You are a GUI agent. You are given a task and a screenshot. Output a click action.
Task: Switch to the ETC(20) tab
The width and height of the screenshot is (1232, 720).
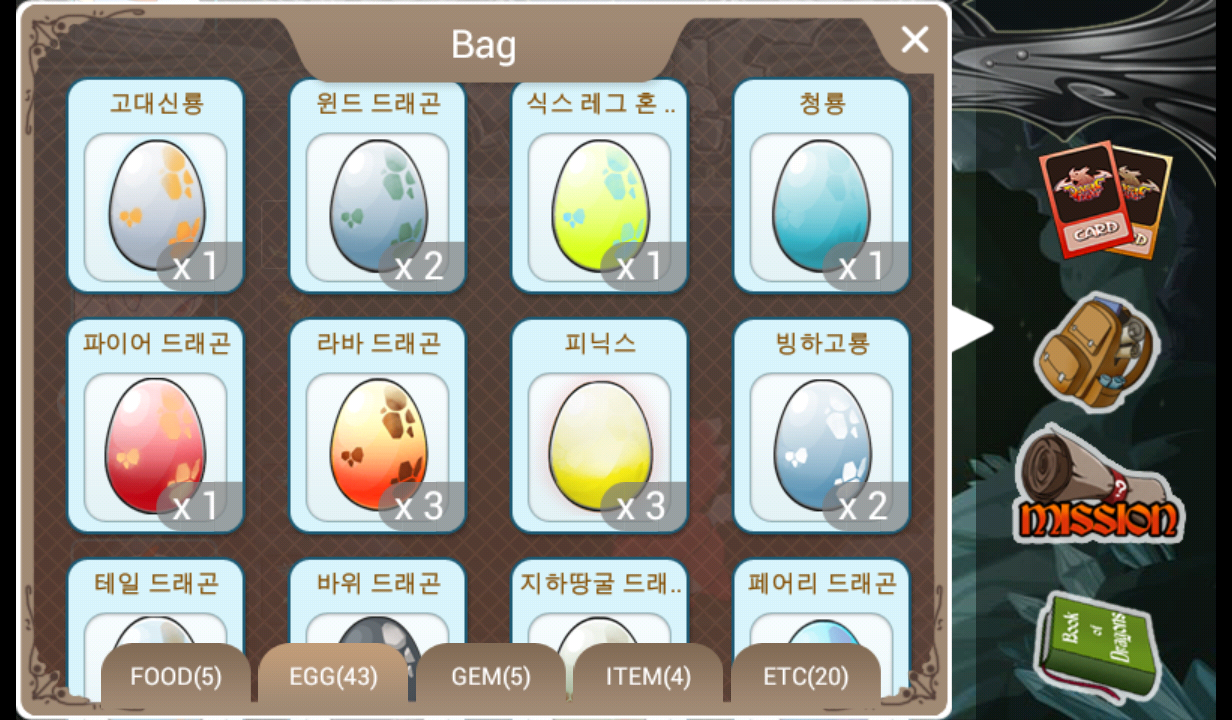[x=806, y=677]
